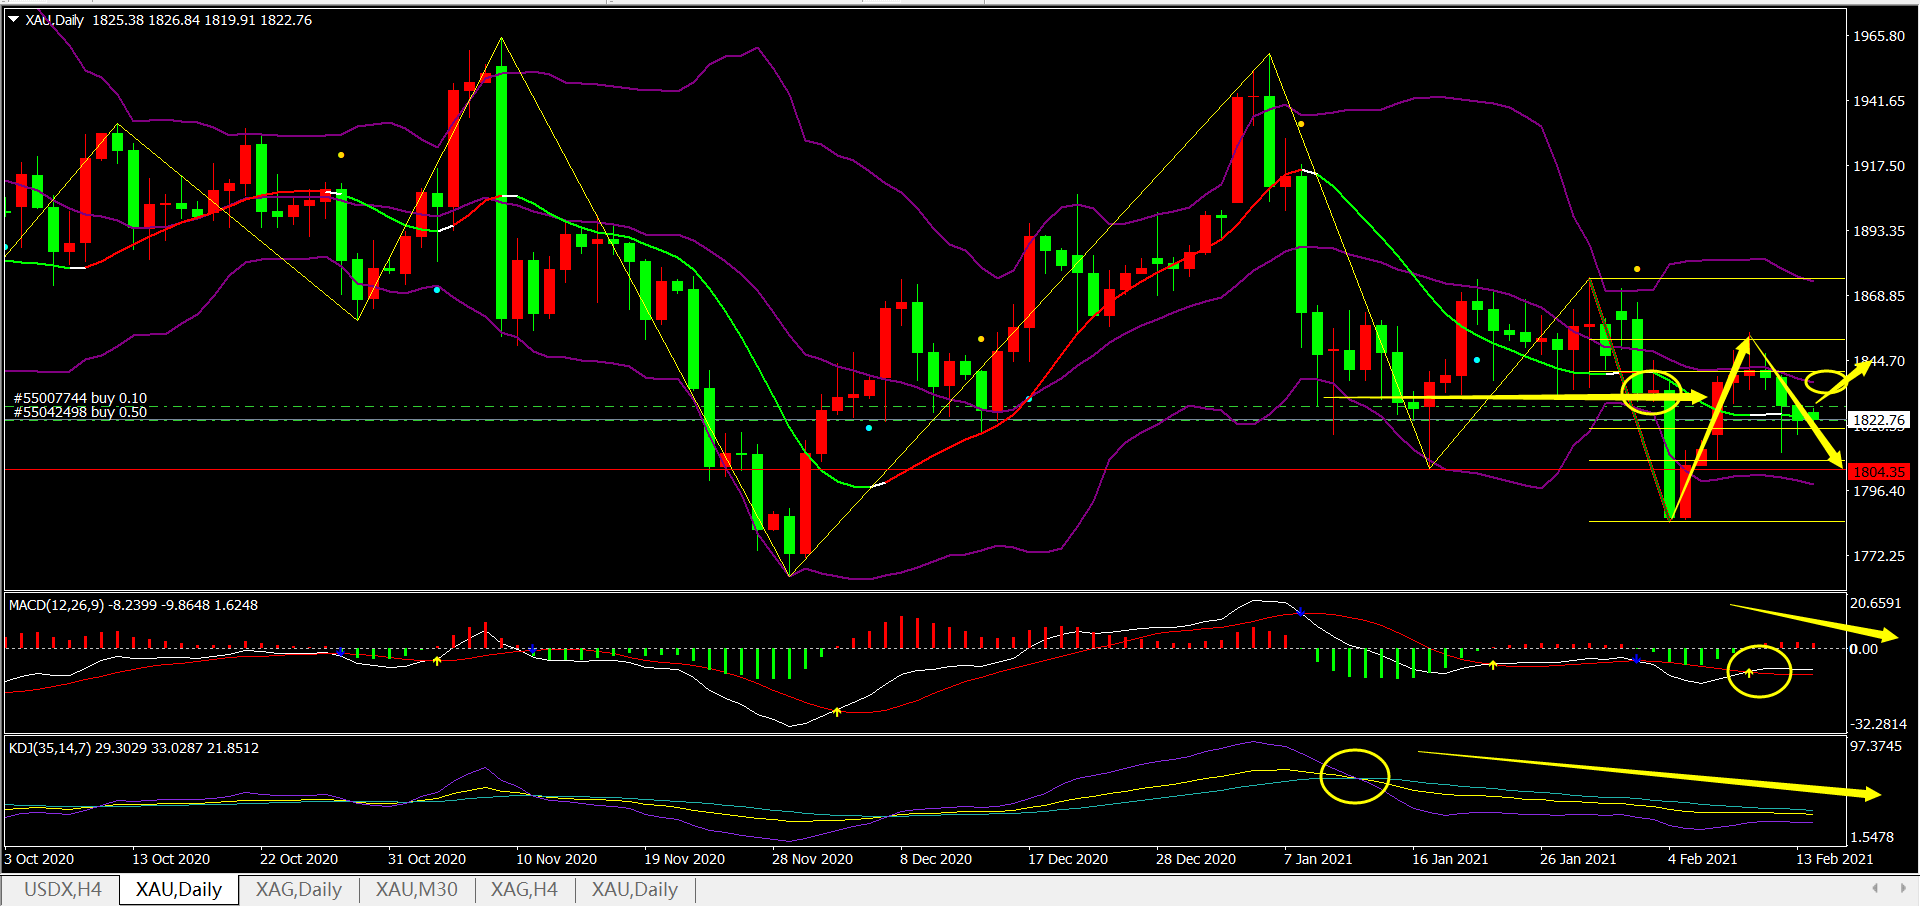This screenshot has width=1920, height=907.
Task: Select the yellow ellipse in the KDJ panel
Action: click(1354, 776)
